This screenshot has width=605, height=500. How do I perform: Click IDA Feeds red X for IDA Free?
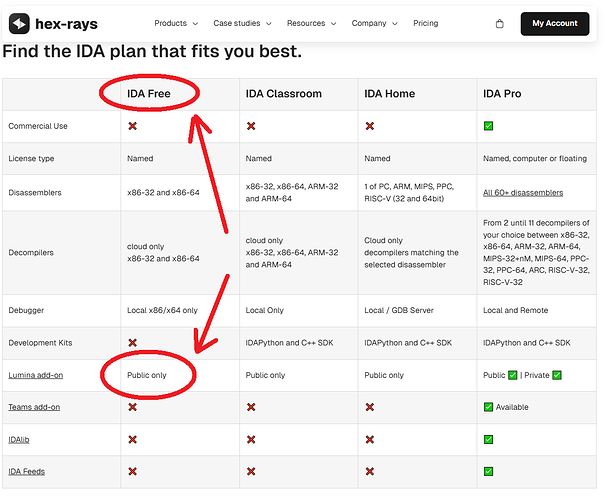(x=132, y=471)
